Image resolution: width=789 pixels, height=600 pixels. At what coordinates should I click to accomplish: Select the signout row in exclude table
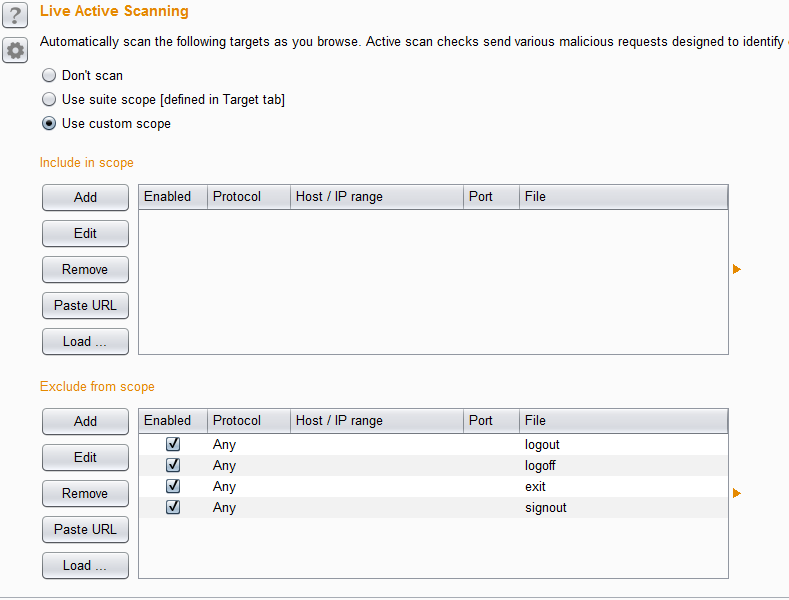coord(545,508)
